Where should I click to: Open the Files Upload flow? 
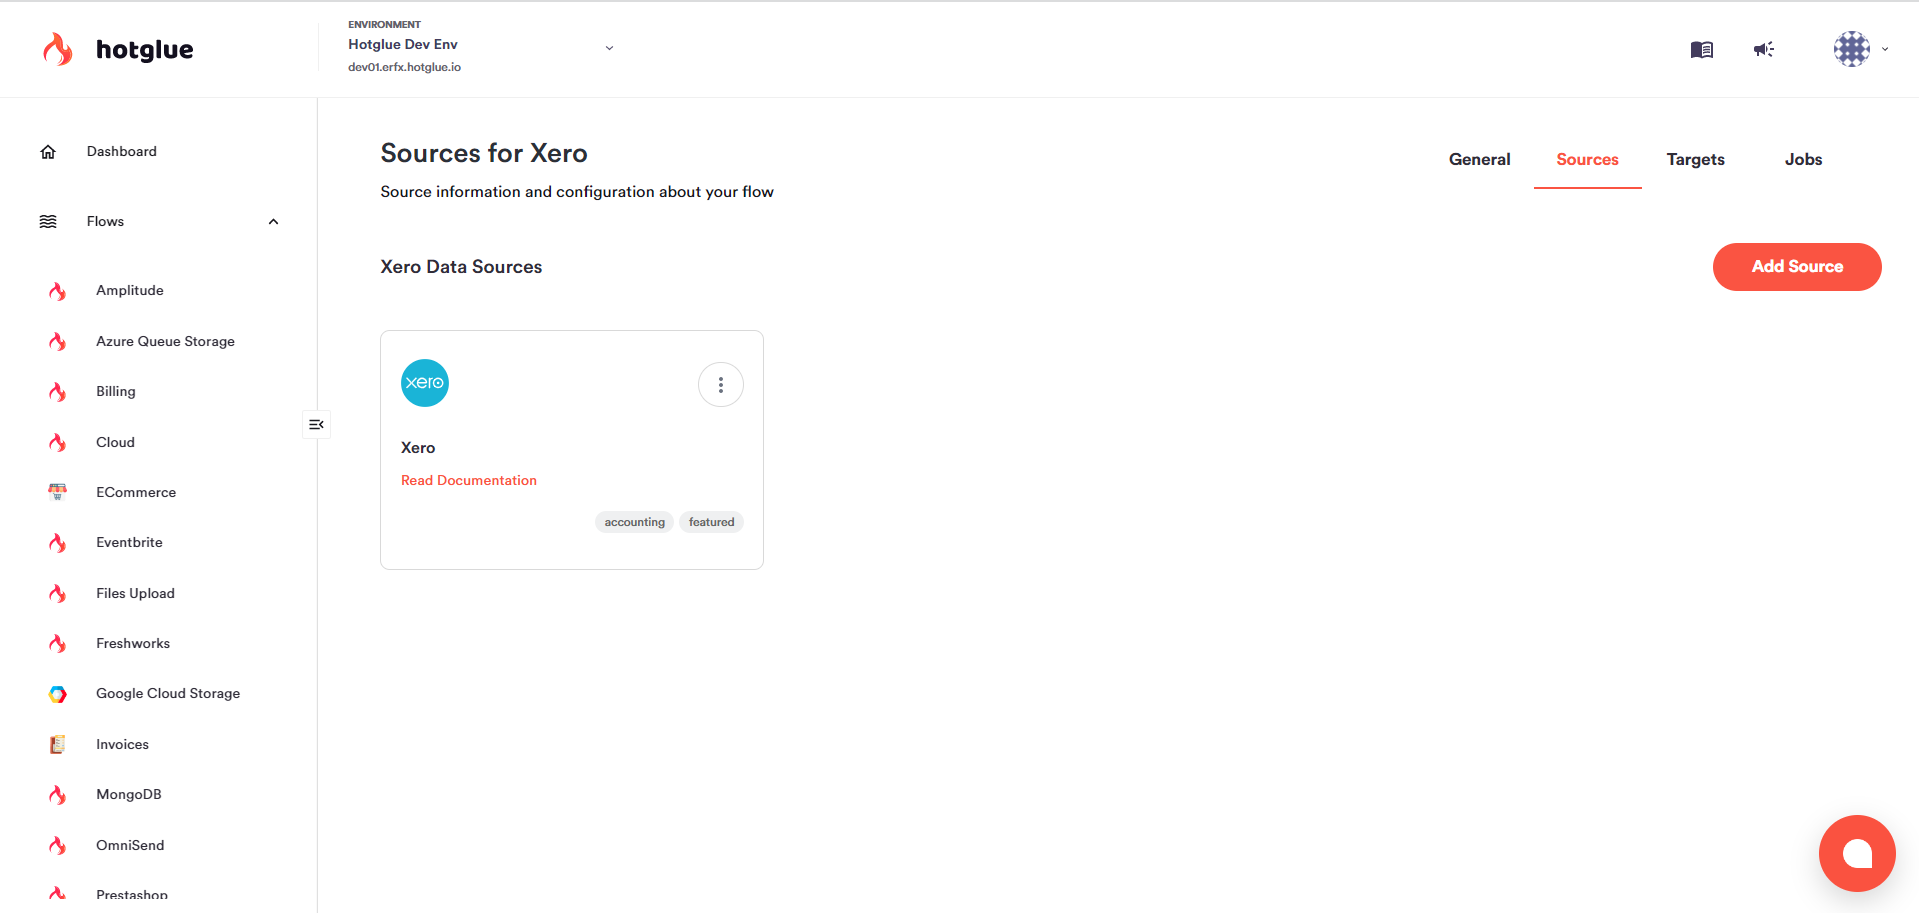coord(135,594)
